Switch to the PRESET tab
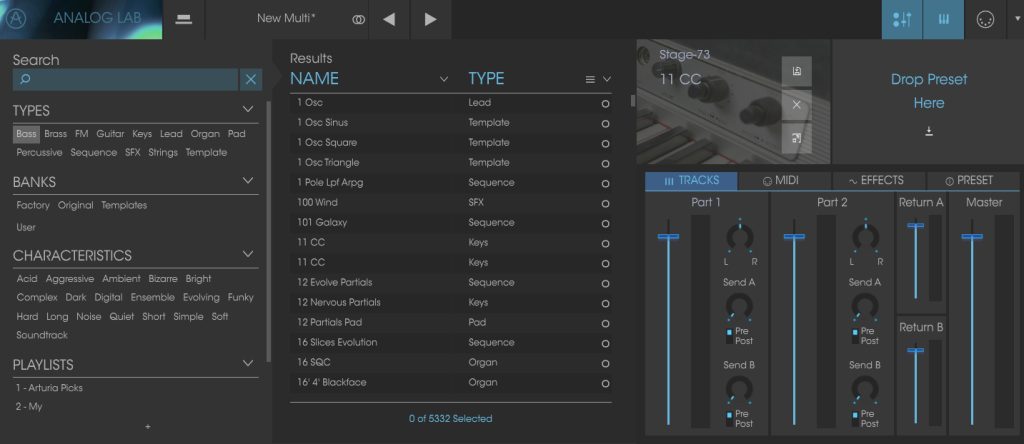The width and height of the screenshot is (1024, 444). point(972,181)
